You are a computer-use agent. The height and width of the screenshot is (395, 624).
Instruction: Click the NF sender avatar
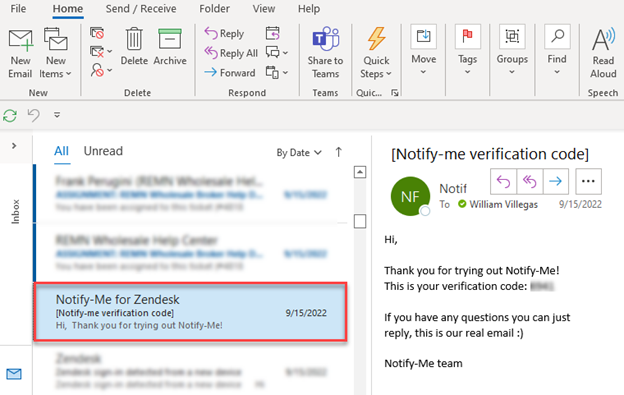click(410, 196)
